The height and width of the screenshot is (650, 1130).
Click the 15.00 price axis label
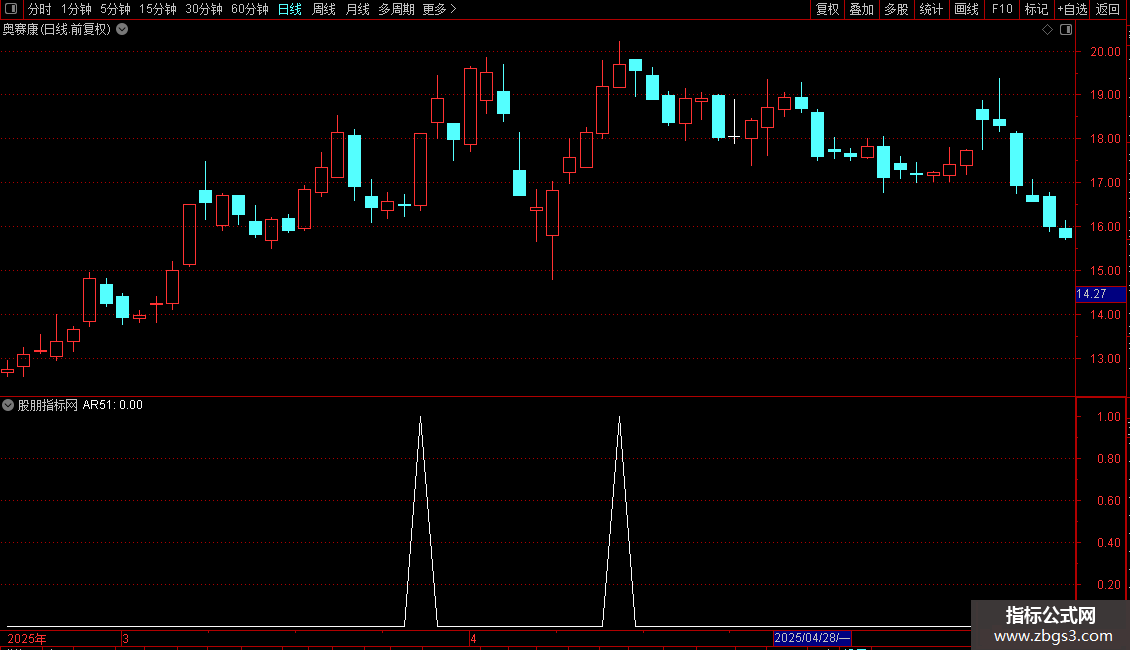[x=1105, y=271]
